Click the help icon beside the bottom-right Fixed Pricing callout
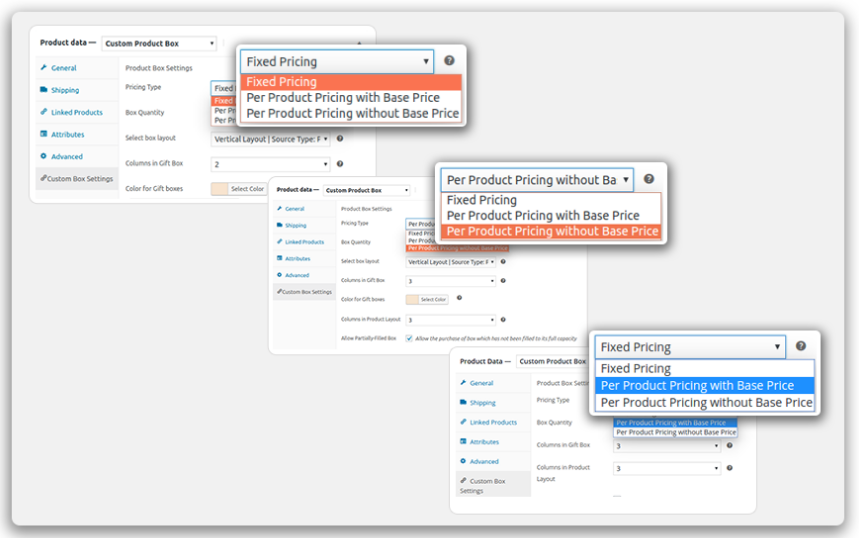859x538 pixels. [x=801, y=346]
